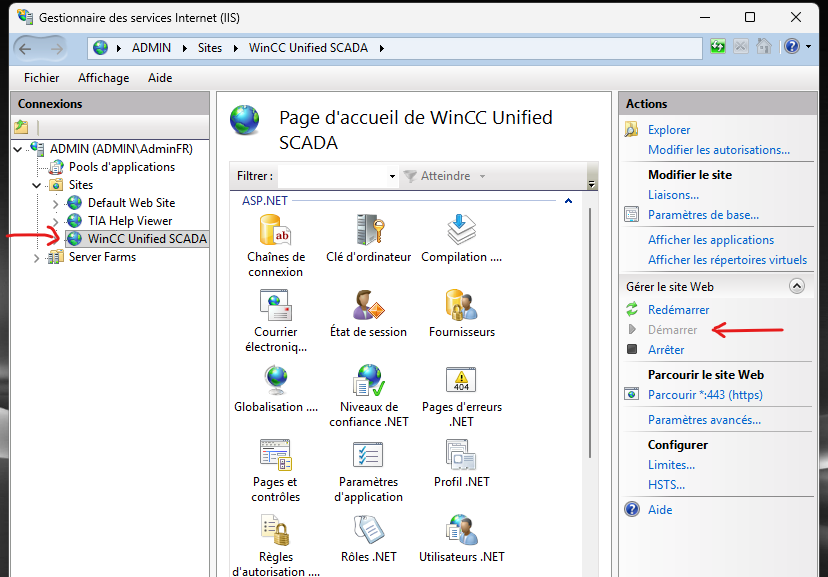Screen dimensions: 828x577
Task: Click the feature list vertical scrollbar
Action: point(590,333)
